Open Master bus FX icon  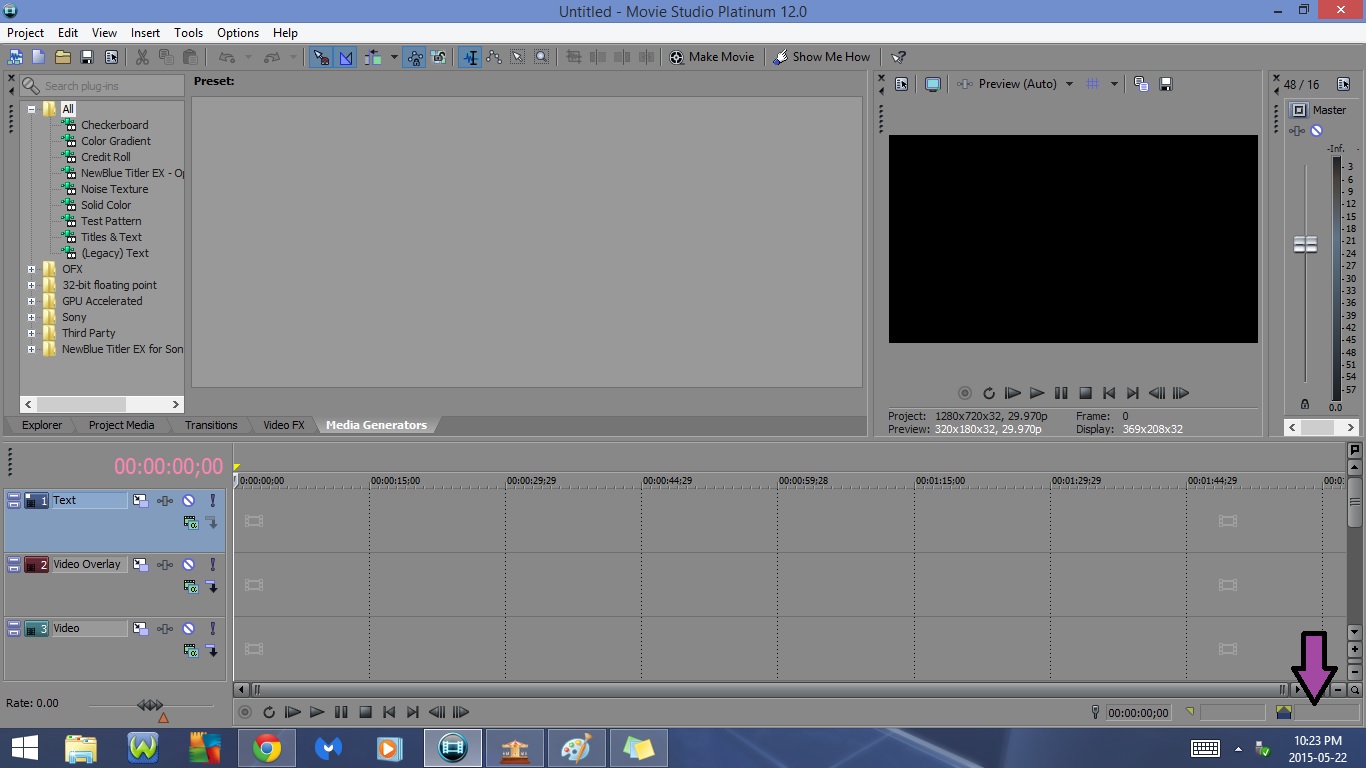(x=1298, y=131)
